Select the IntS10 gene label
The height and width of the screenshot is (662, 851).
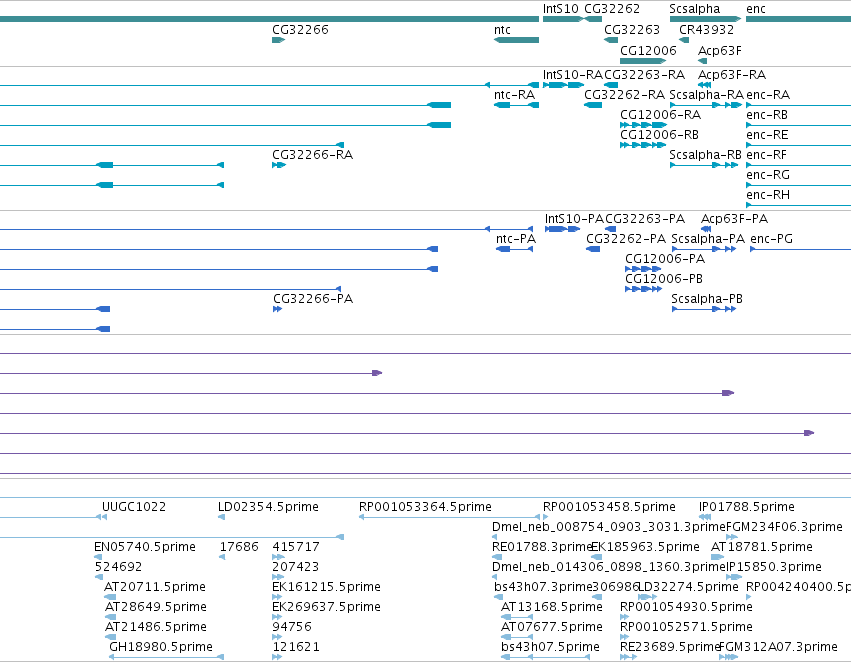coord(561,9)
